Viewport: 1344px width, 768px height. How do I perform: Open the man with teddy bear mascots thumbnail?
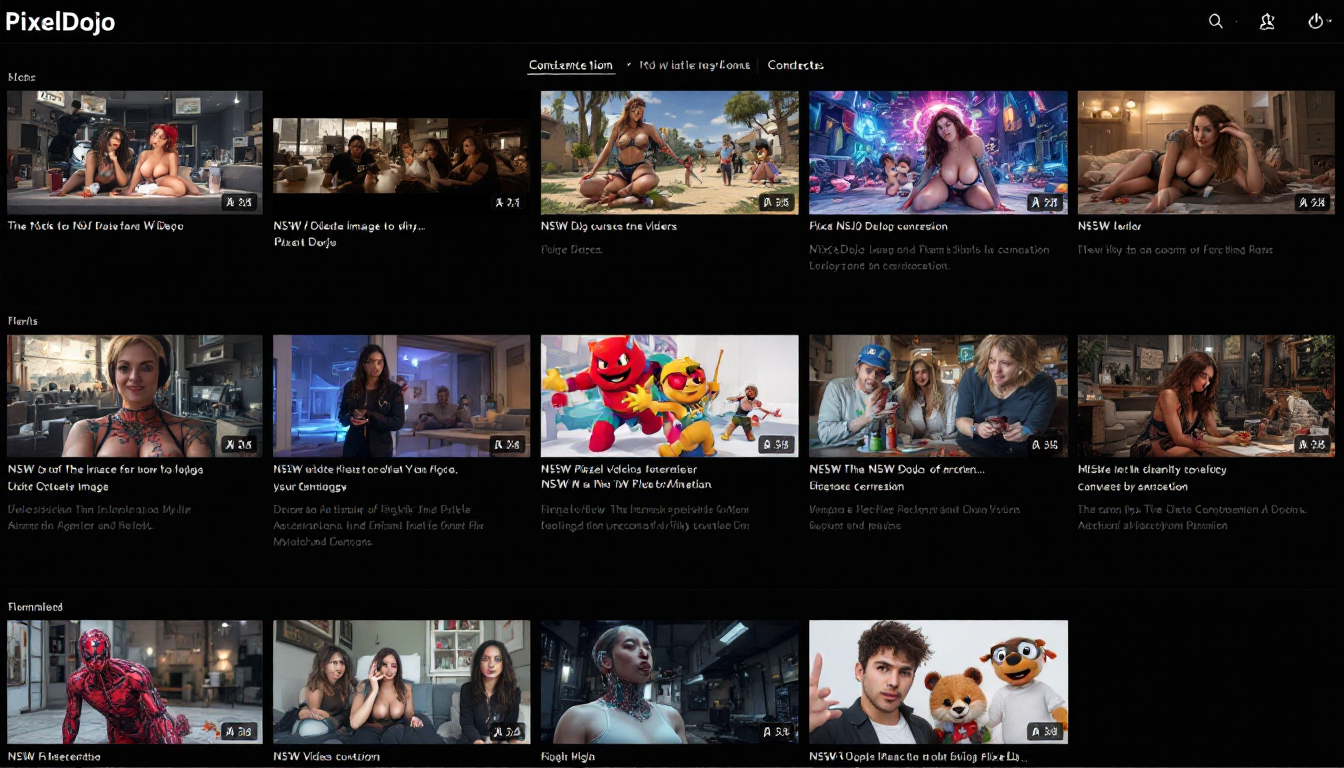pyautogui.click(x=937, y=681)
